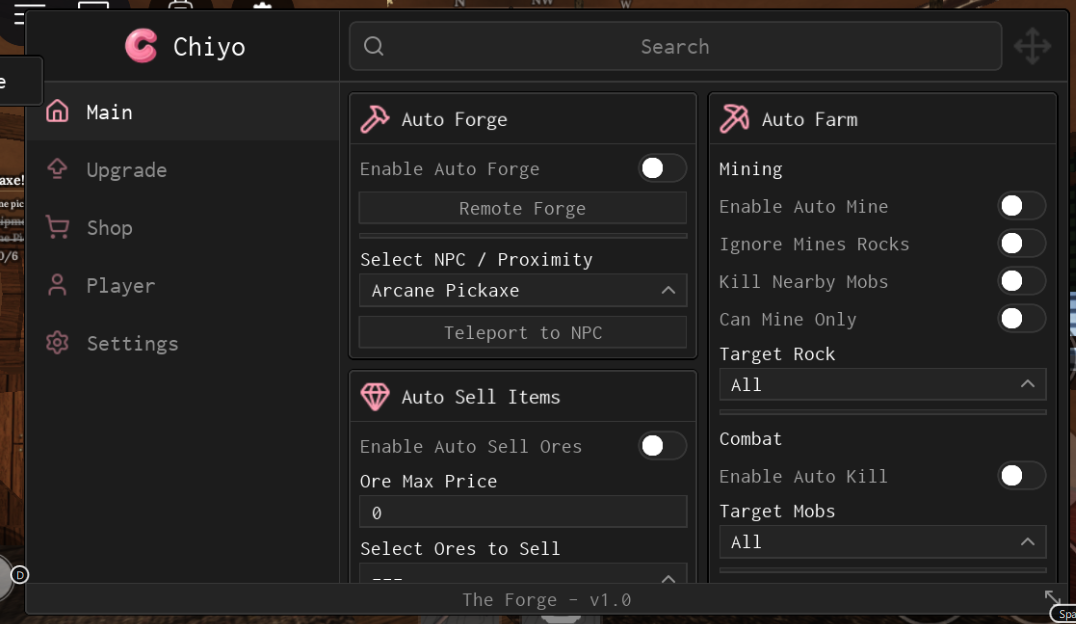Click the Auto Farm pickaxe icon
Image resolution: width=1076 pixels, height=624 pixels.
pyautogui.click(x=735, y=119)
